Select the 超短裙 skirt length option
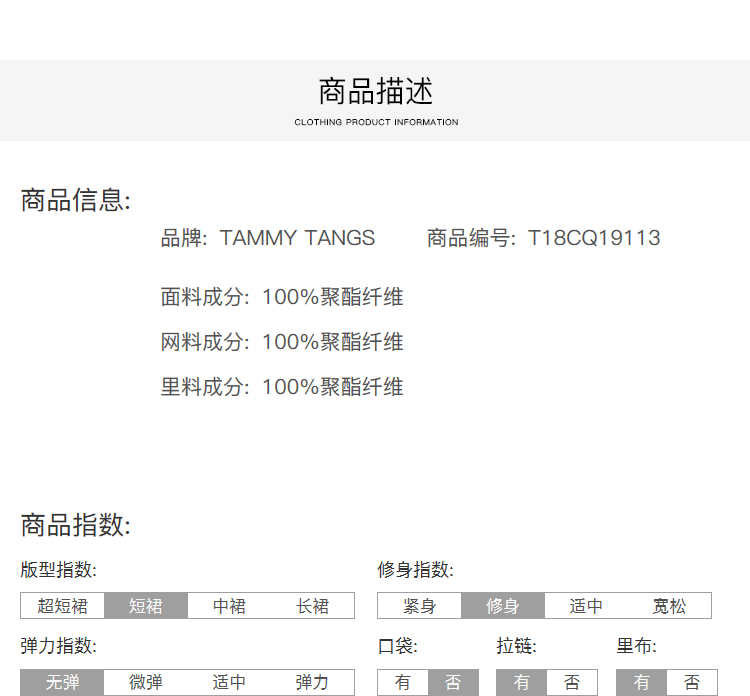The width and height of the screenshot is (750, 696). (x=62, y=606)
